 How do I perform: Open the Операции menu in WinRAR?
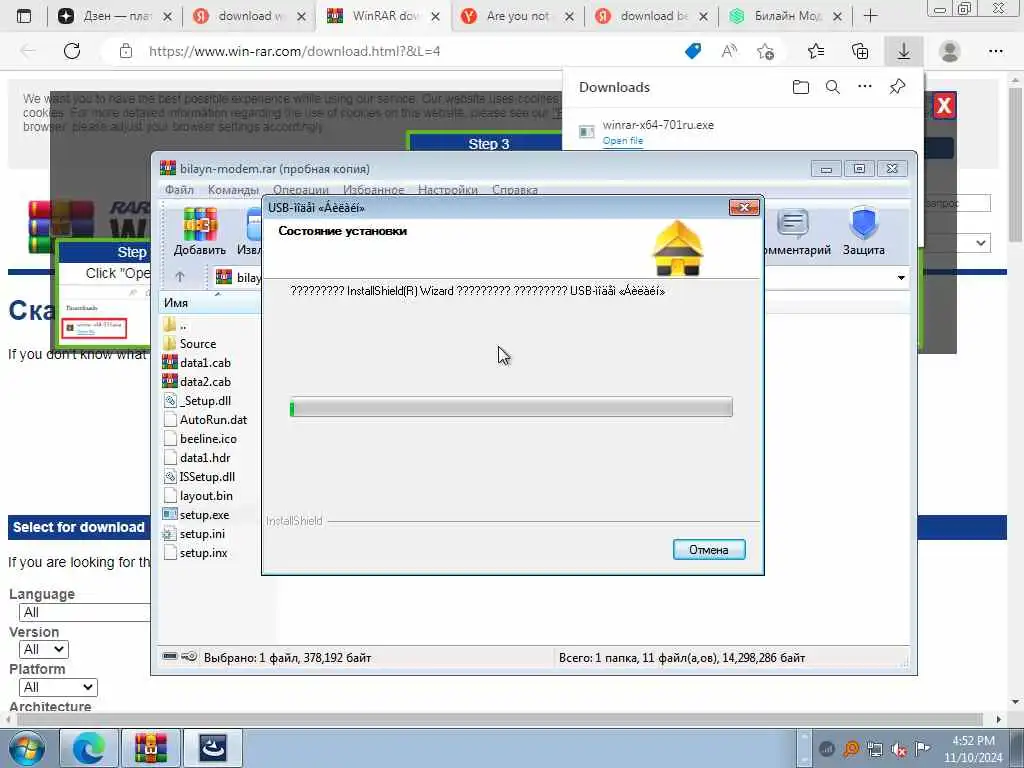[x=300, y=189]
